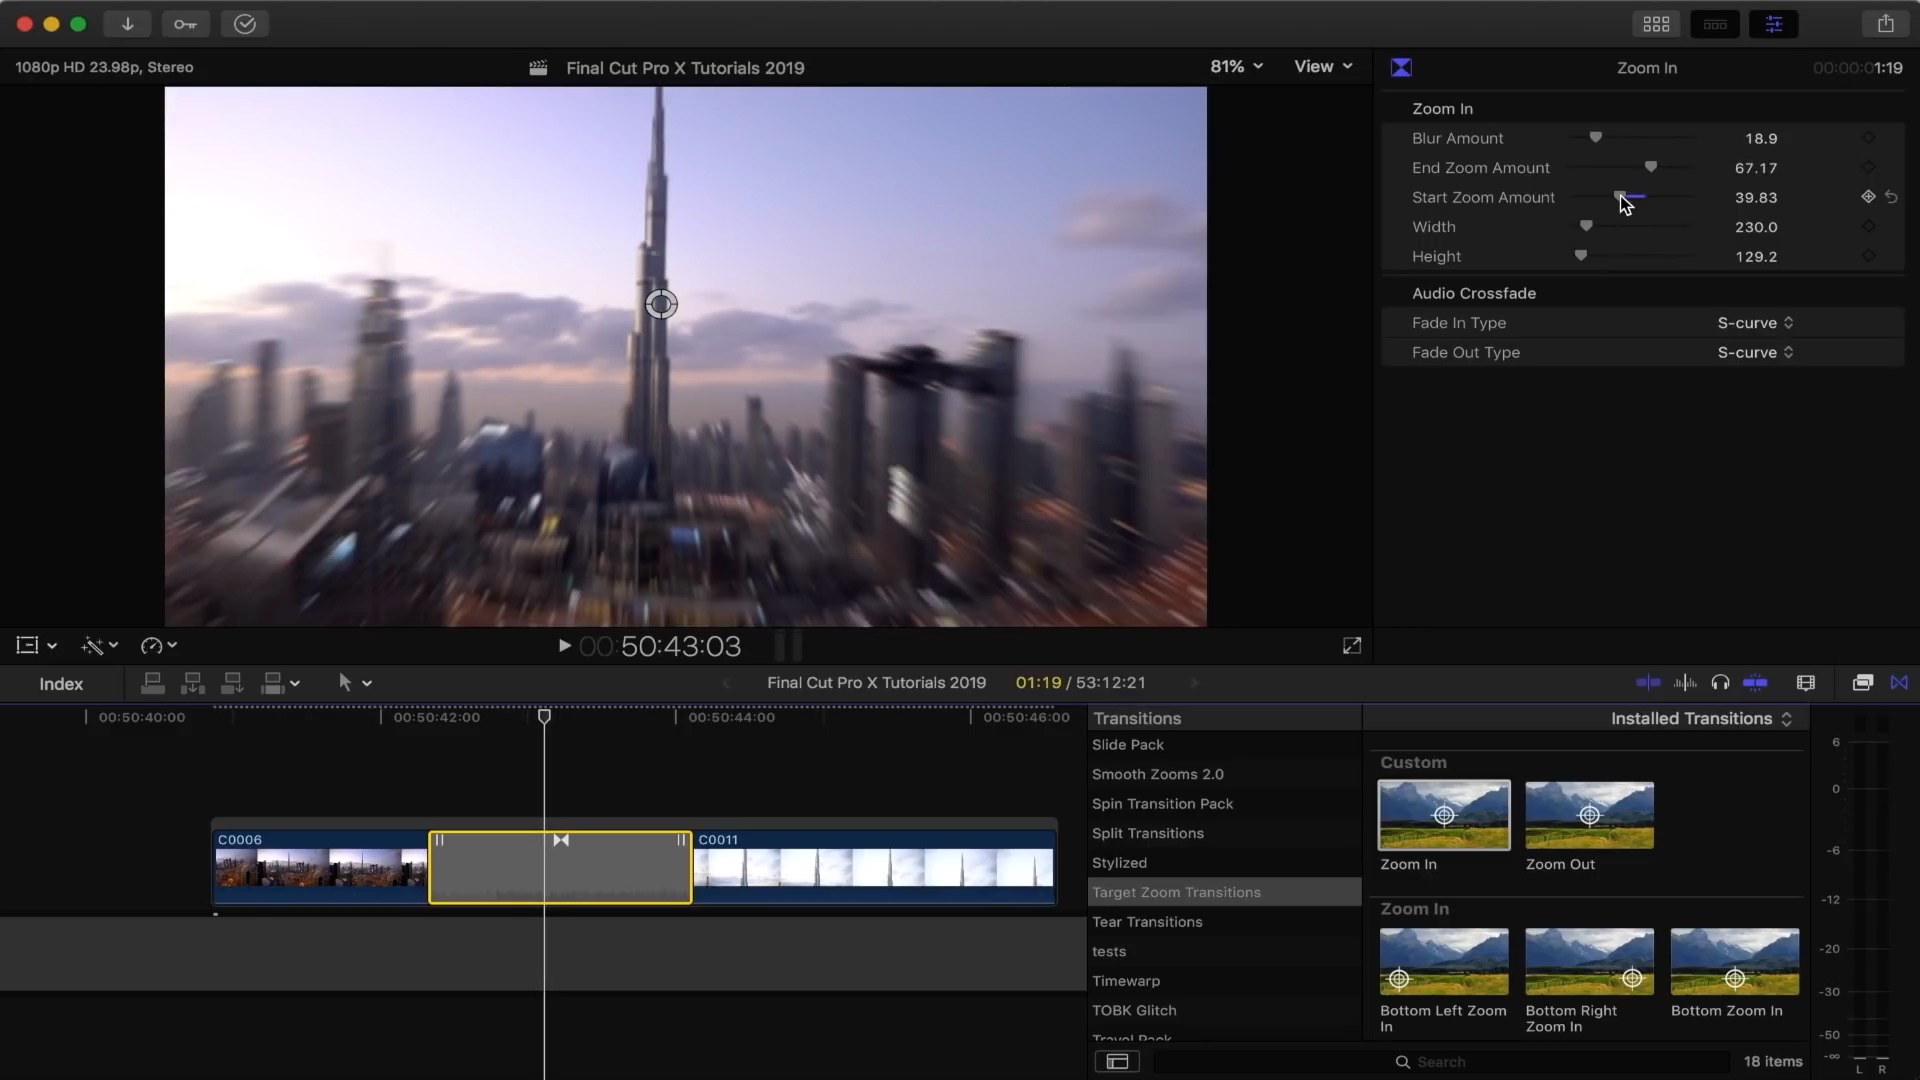The image size is (1920, 1080).
Task: Click the timeline playhead marker
Action: click(x=544, y=716)
